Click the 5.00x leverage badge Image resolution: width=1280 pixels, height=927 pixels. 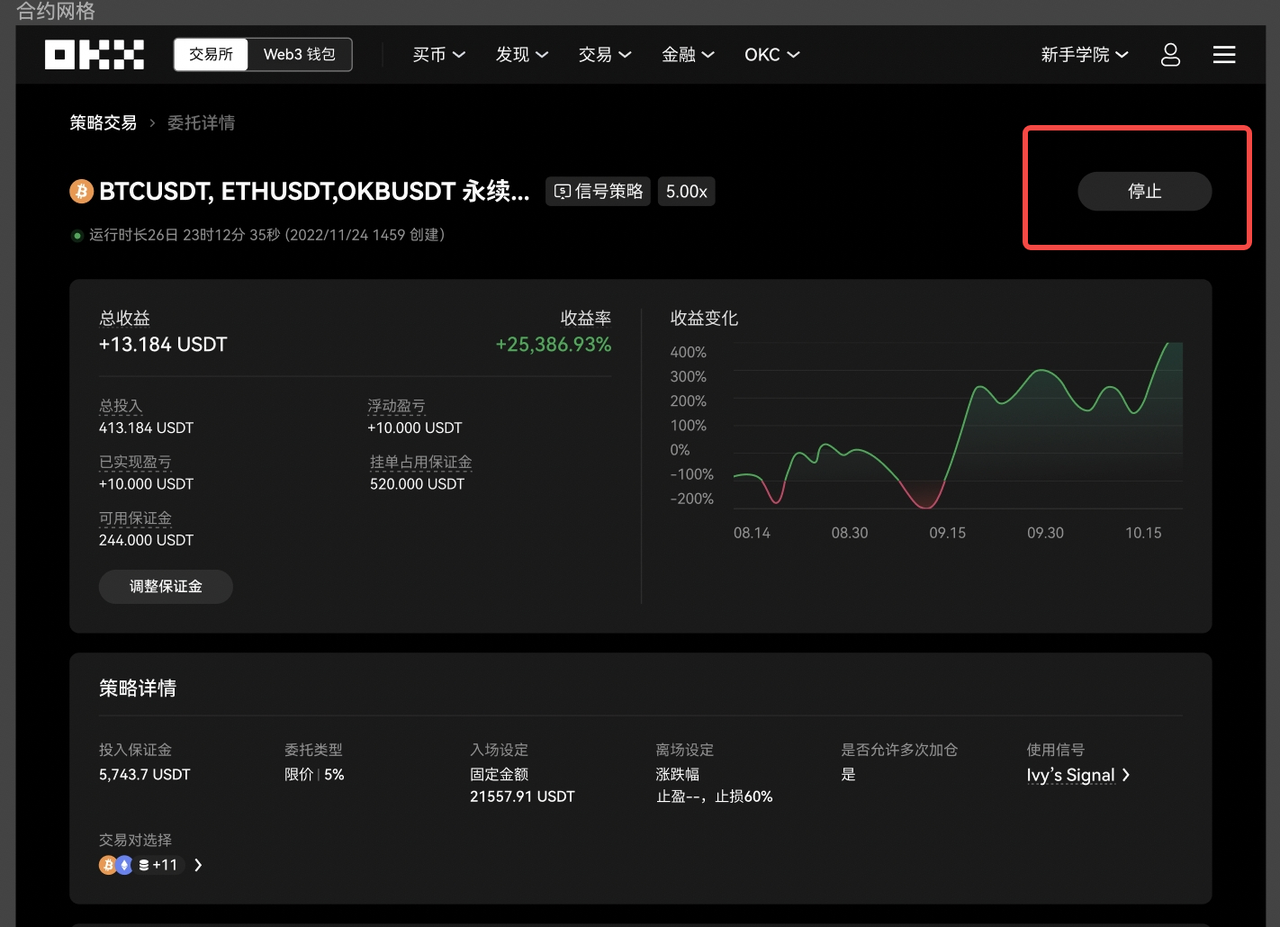tap(686, 191)
